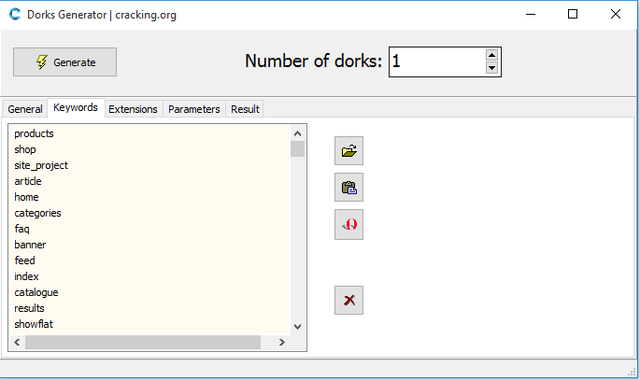Image resolution: width=640 pixels, height=379 pixels.
Task: Increase number of dorks with up arrow
Action: pos(492,55)
